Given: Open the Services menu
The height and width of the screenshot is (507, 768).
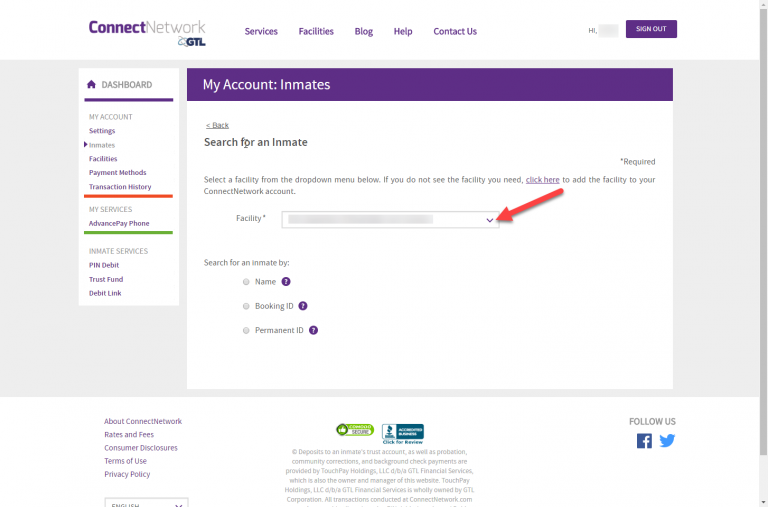Looking at the screenshot, I should [x=261, y=31].
